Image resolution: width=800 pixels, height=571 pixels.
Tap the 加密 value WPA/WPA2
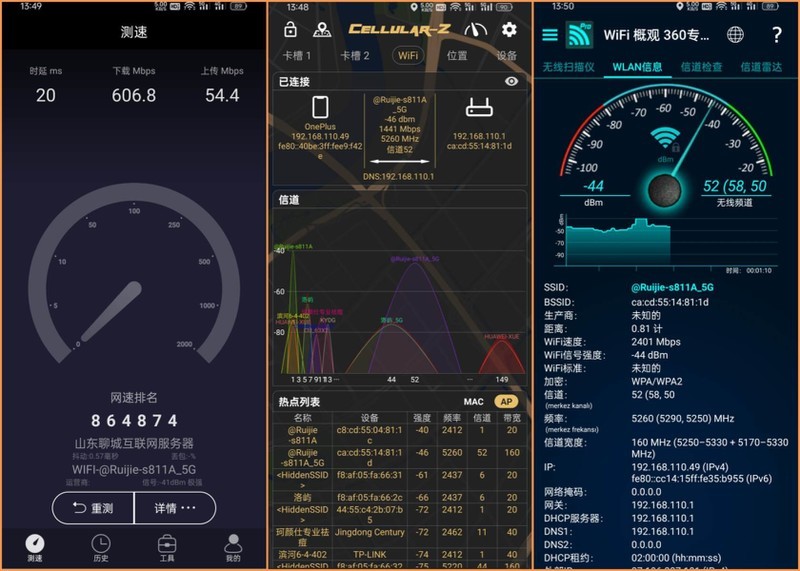coord(656,381)
